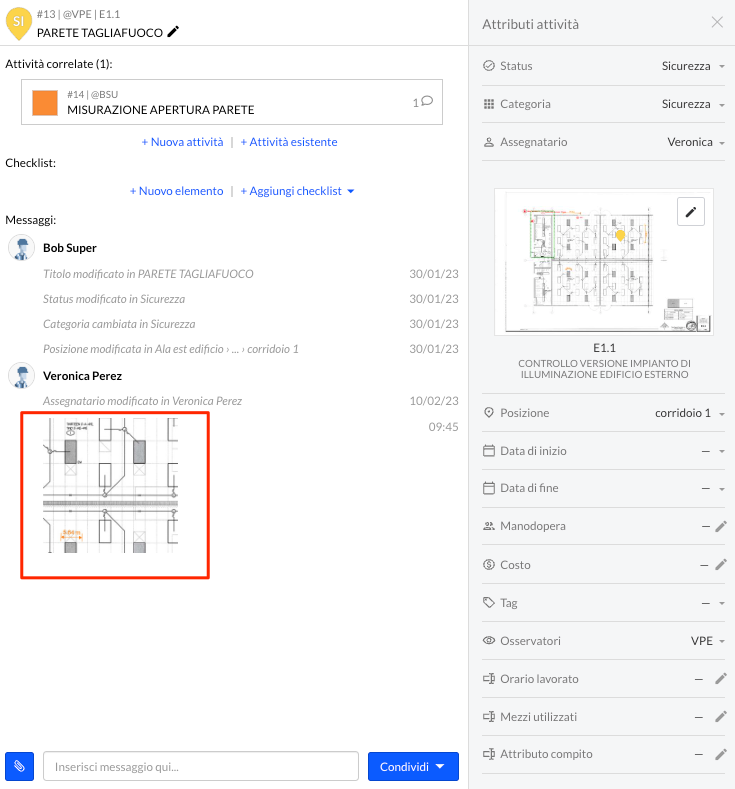Click the + Nuova attività link
The image size is (735, 789).
tap(182, 142)
